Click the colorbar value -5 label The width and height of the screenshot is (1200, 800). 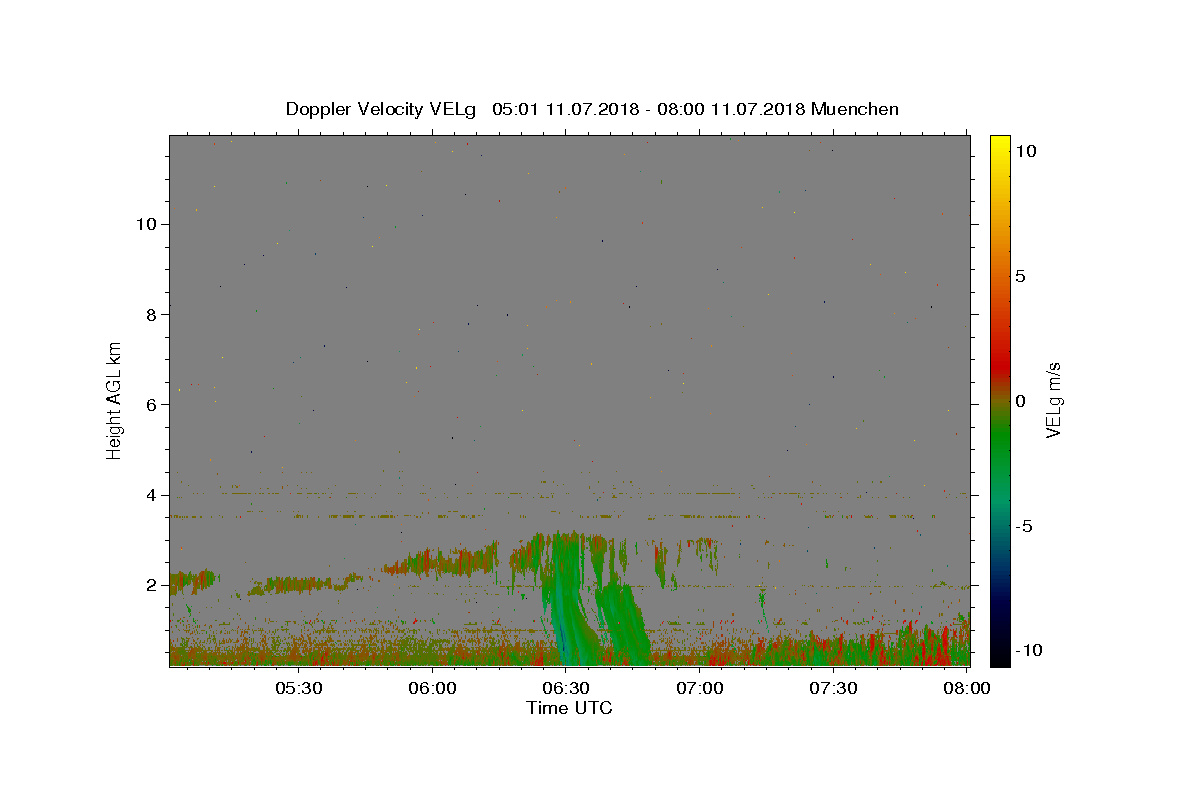click(1023, 526)
